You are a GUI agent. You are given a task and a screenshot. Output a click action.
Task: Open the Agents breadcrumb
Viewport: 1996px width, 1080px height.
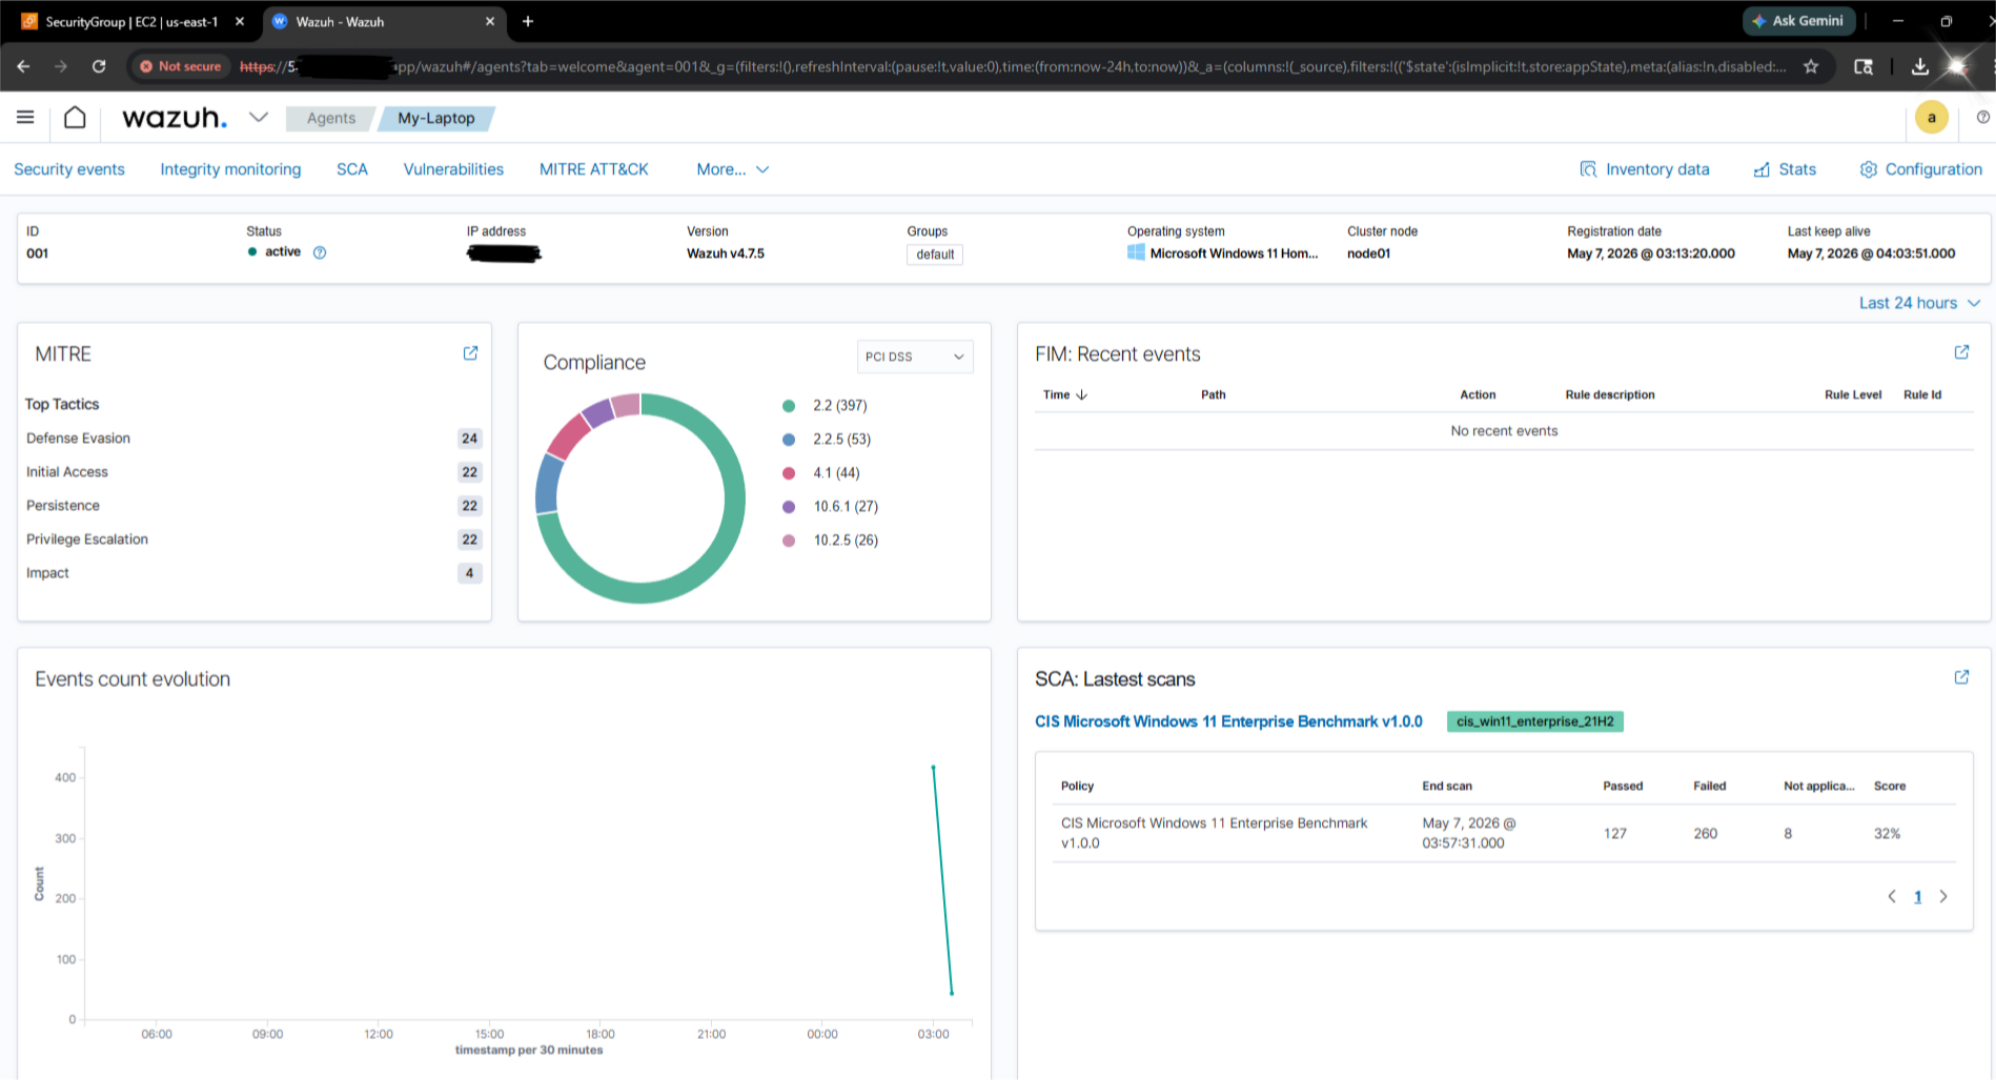[x=331, y=118]
